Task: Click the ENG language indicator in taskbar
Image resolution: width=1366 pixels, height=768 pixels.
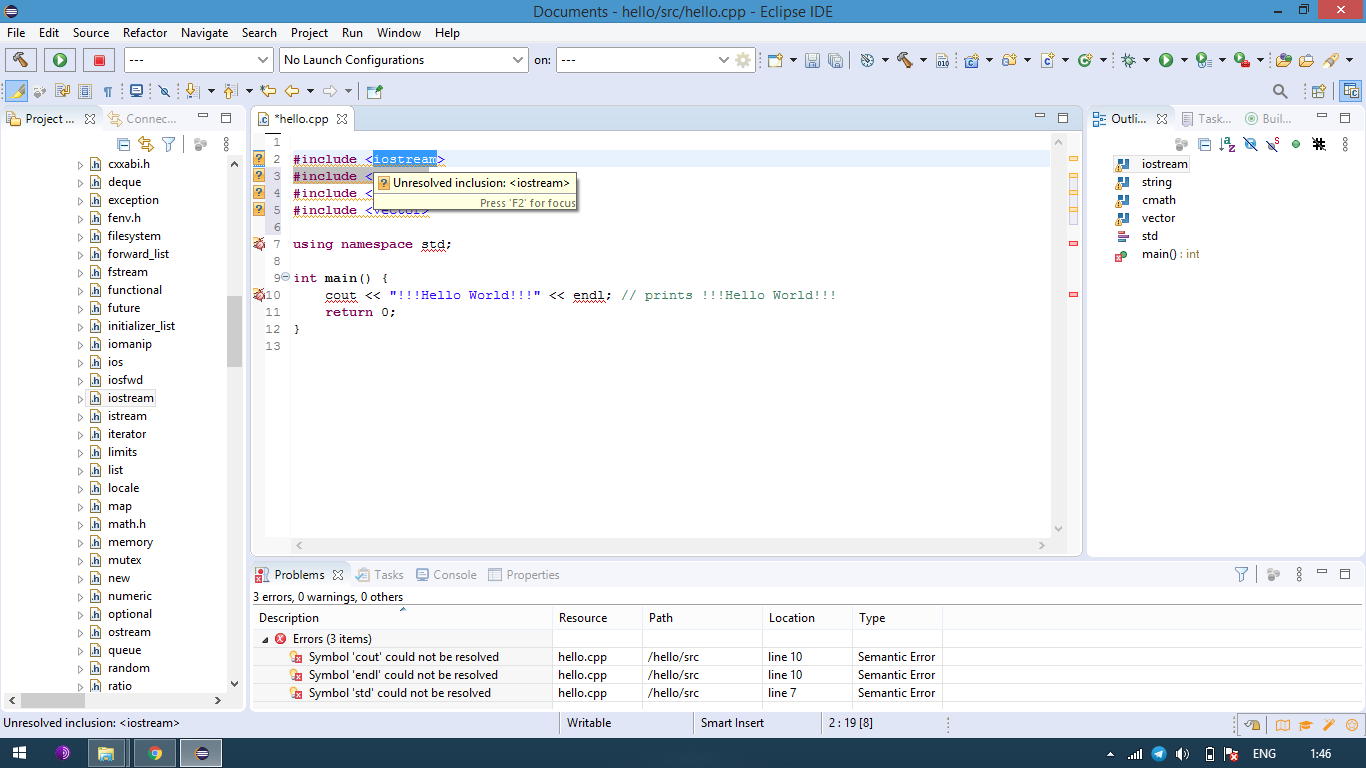Action: [x=1264, y=753]
